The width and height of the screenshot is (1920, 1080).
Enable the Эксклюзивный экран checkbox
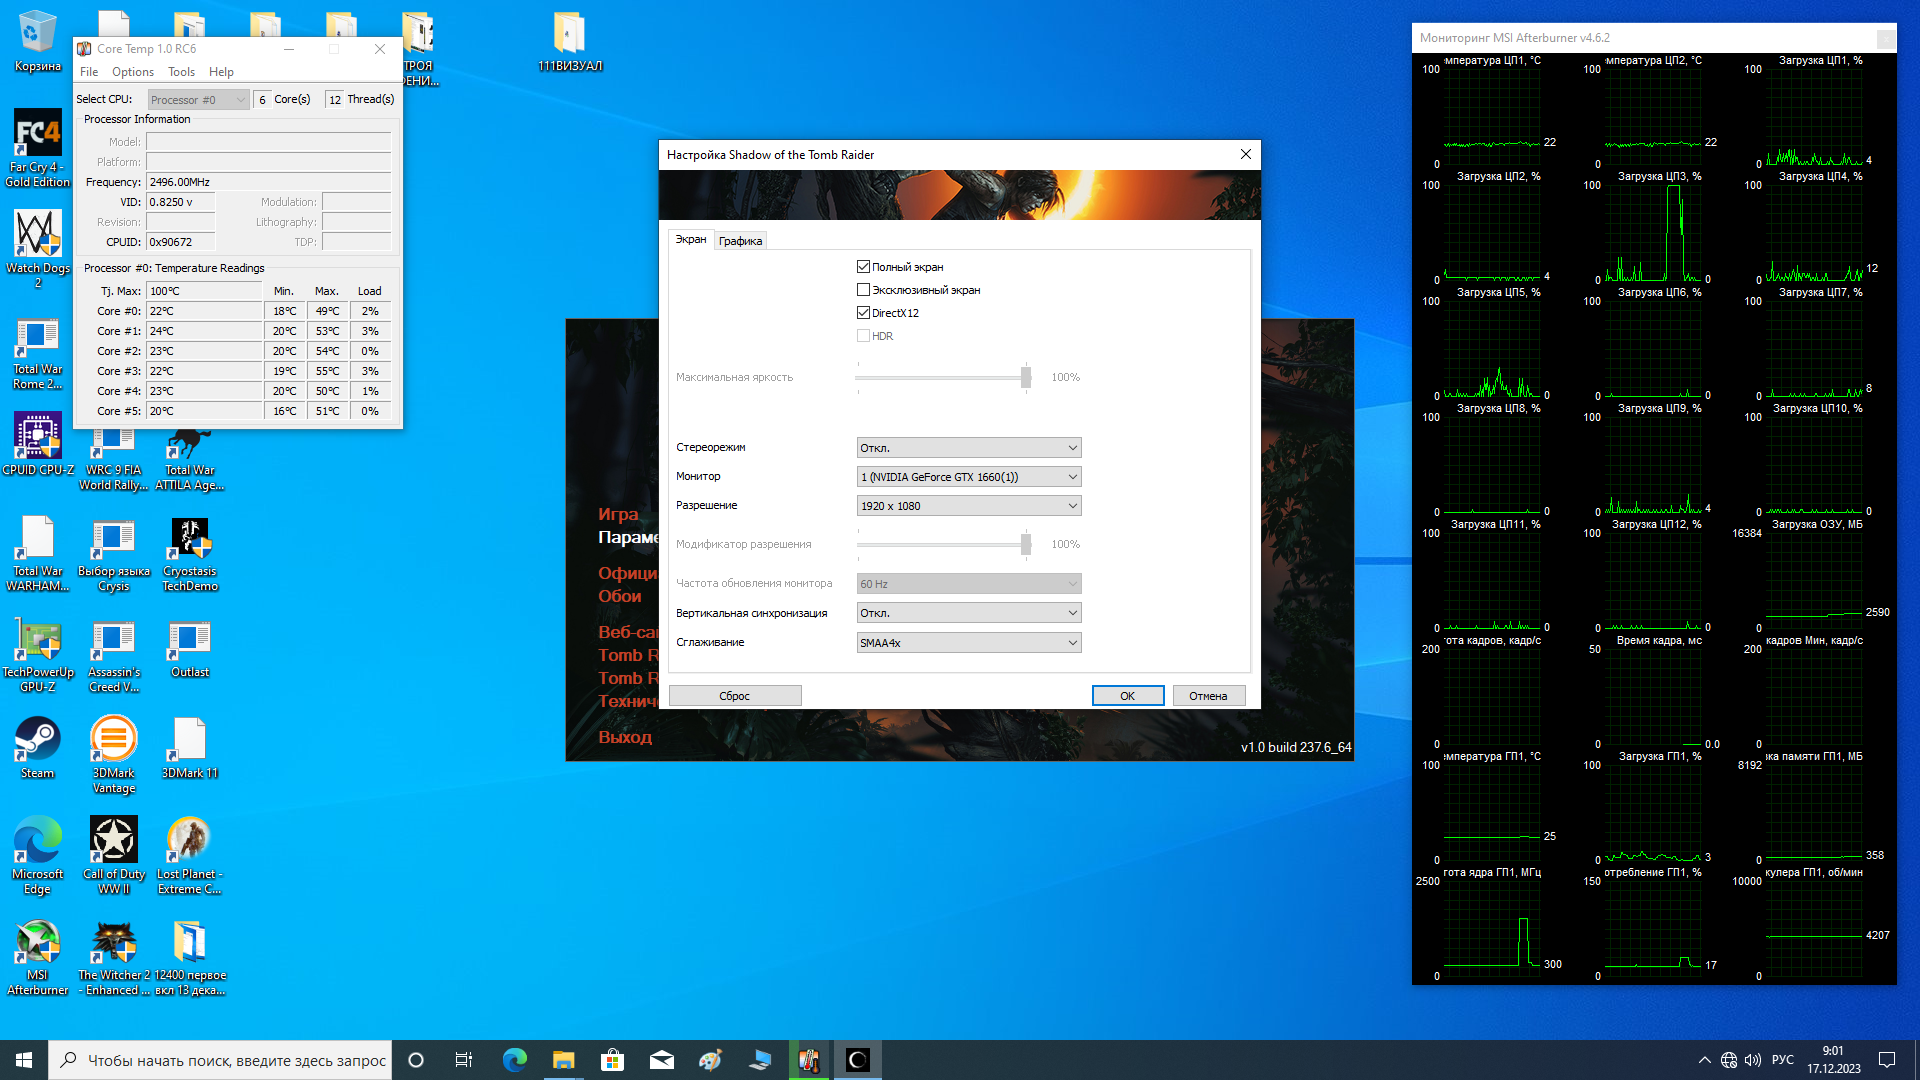click(863, 290)
